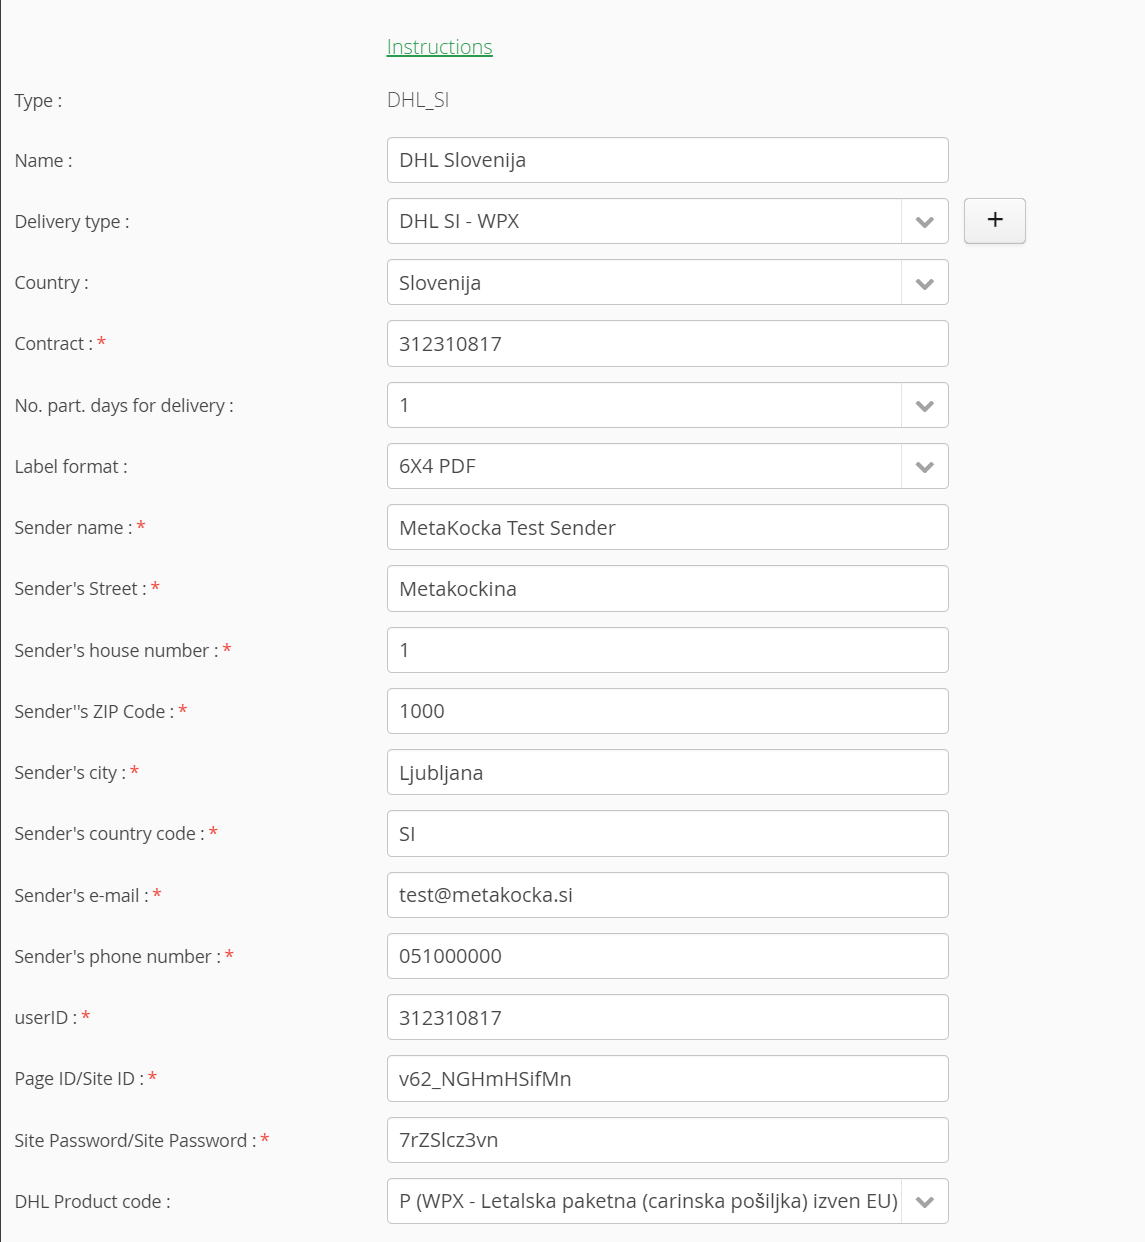Screen dimensions: 1145x1242
Task: Open the Label format dropdown
Action: click(x=667, y=466)
